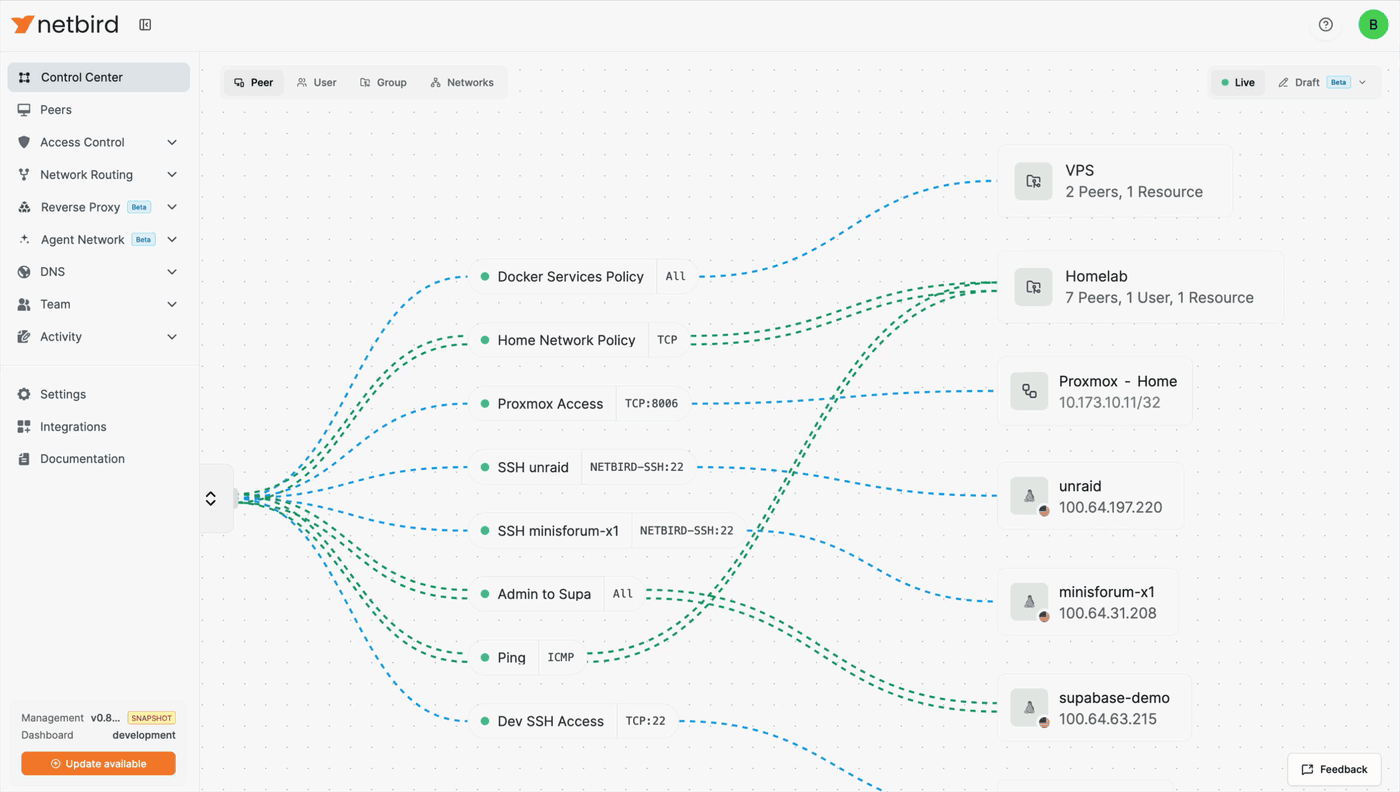Click status dot of Docker Services Policy
The image size is (1400, 792).
click(485, 276)
